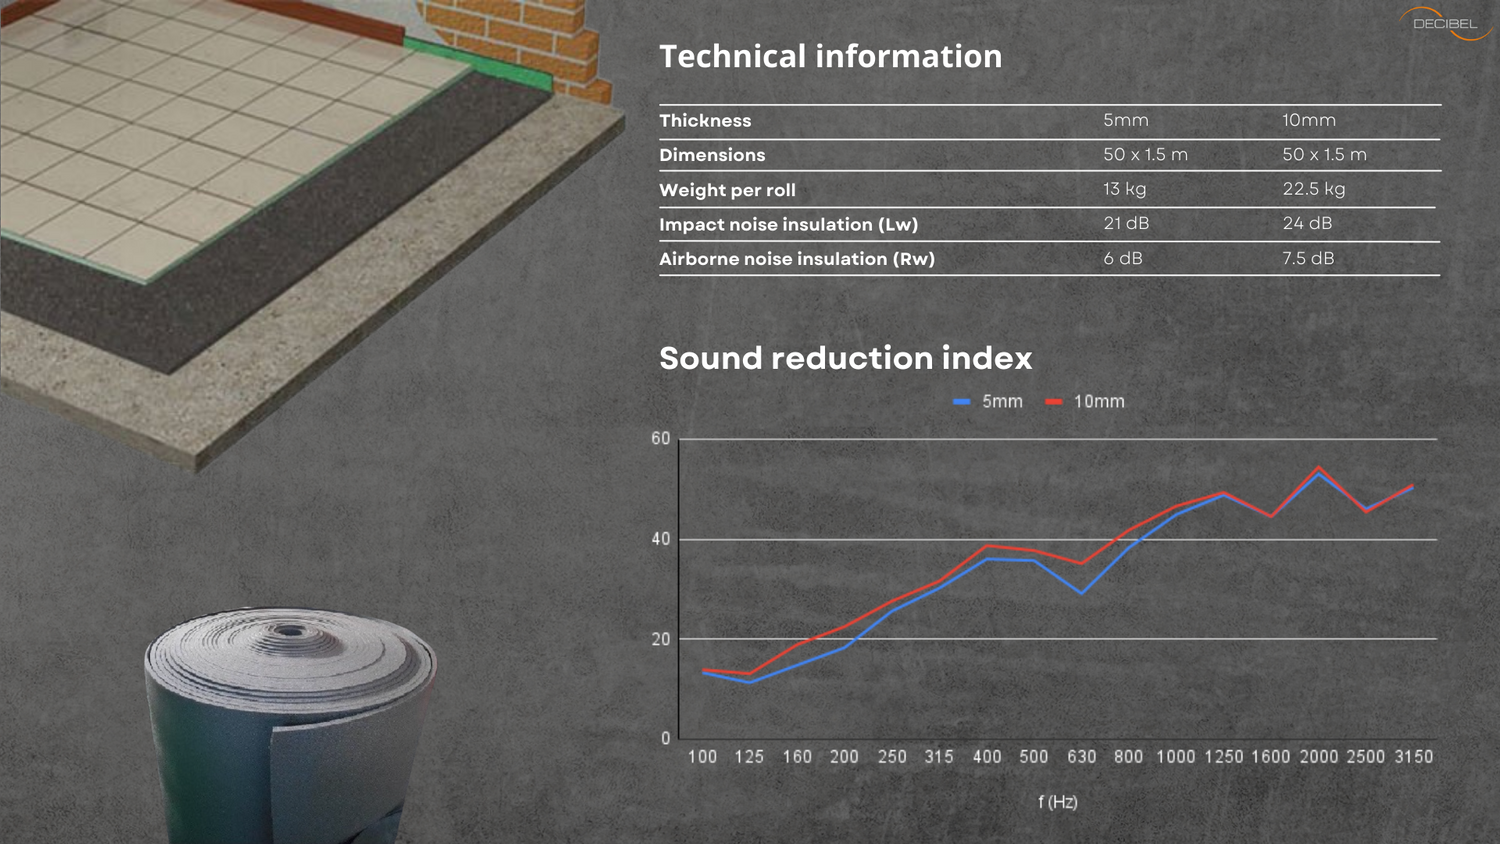Click the 10mm line peak at 2000 Hz
Viewport: 1500px width, 844px height.
point(1319,467)
